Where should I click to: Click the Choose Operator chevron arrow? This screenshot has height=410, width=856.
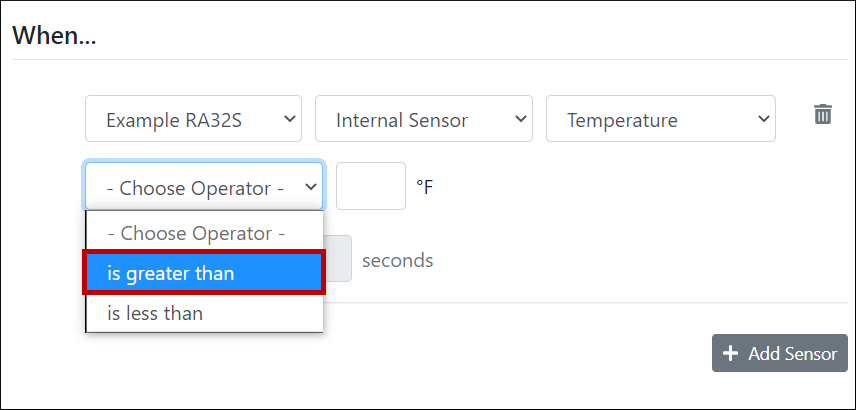311,186
